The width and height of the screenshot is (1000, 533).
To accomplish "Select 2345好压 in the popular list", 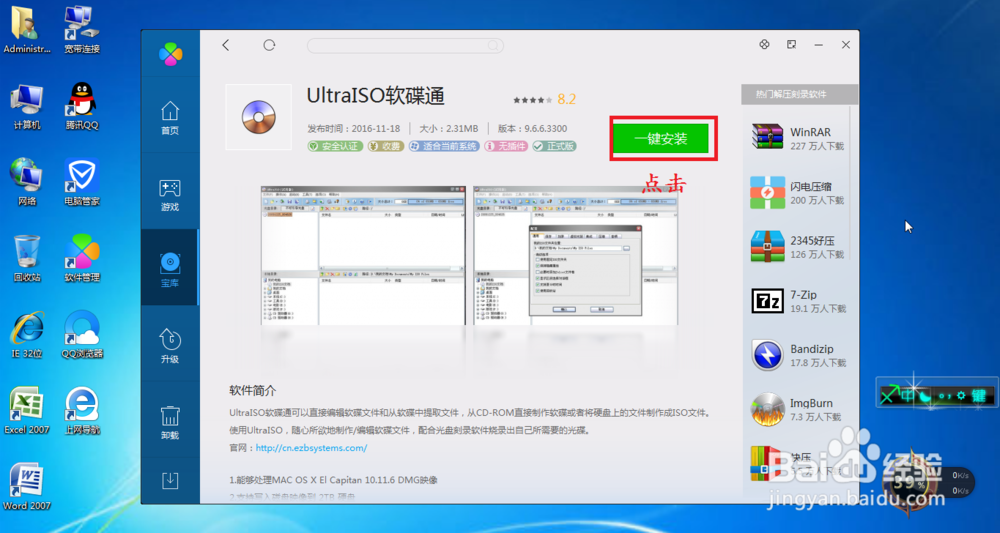I will (797, 246).
